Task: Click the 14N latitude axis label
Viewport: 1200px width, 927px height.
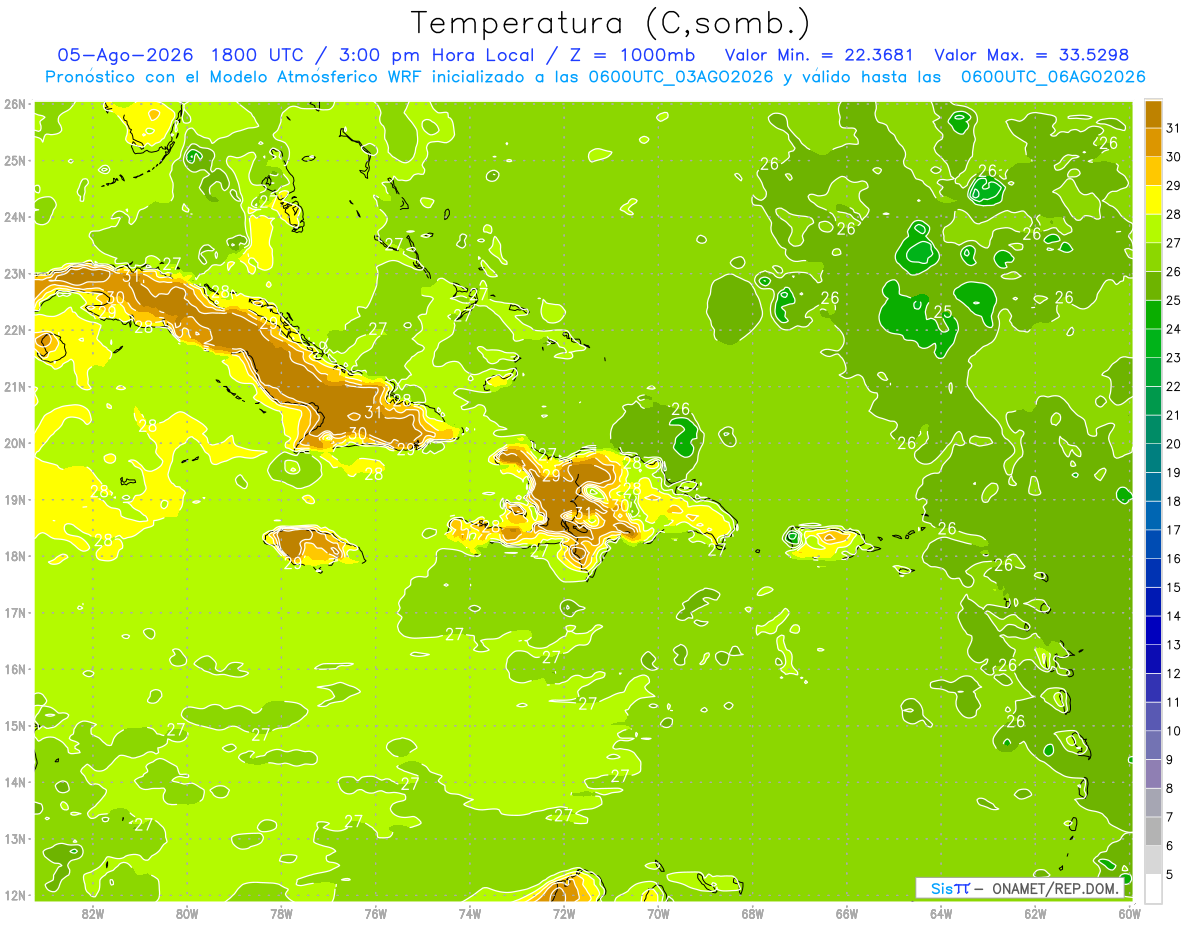Action: (15, 782)
